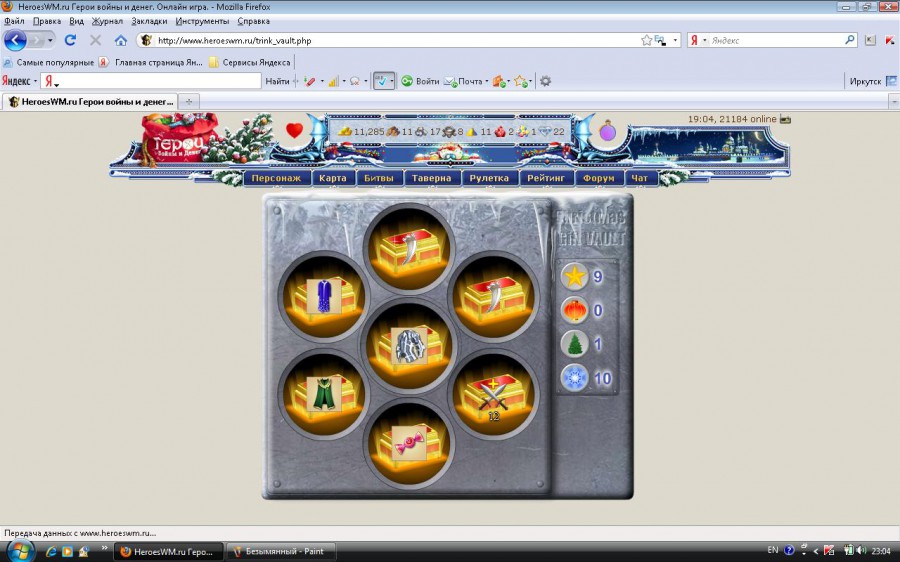Screen dimensions: 900x562
Task: Open the bottom chest with the candy
Action: 409,443
